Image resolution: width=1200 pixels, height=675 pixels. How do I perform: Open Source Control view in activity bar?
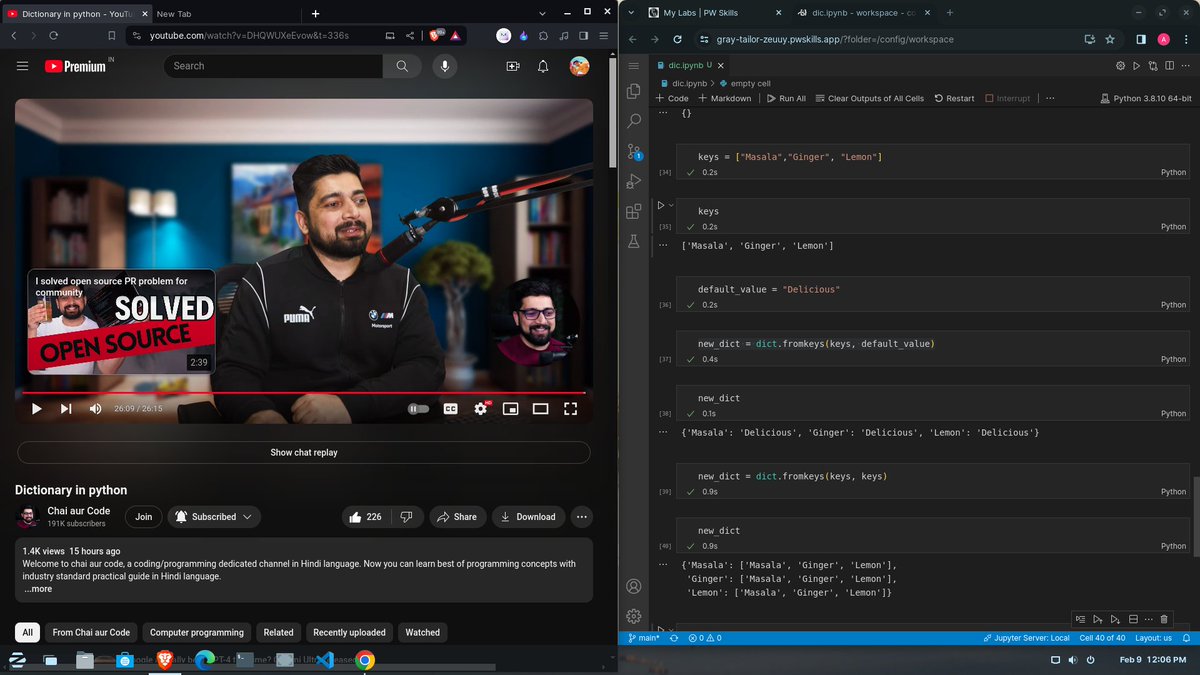point(633,151)
